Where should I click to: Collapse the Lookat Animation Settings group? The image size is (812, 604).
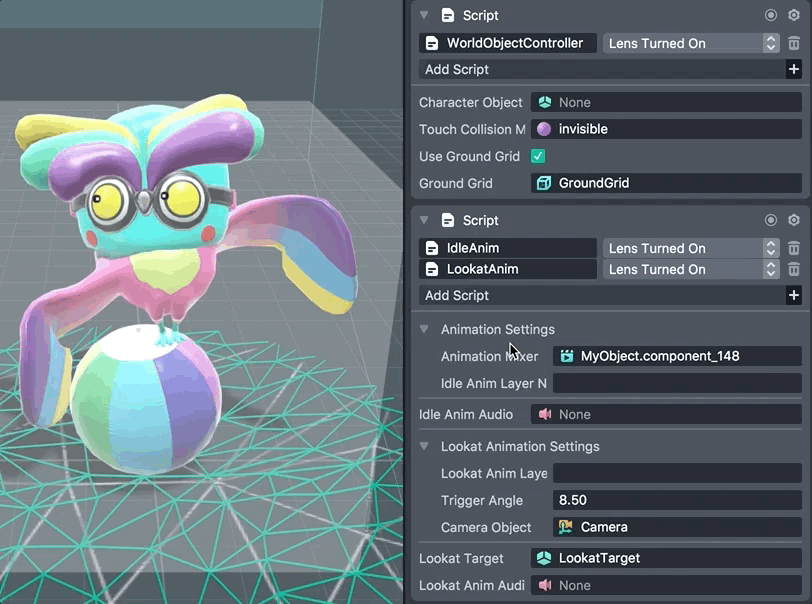[424, 446]
